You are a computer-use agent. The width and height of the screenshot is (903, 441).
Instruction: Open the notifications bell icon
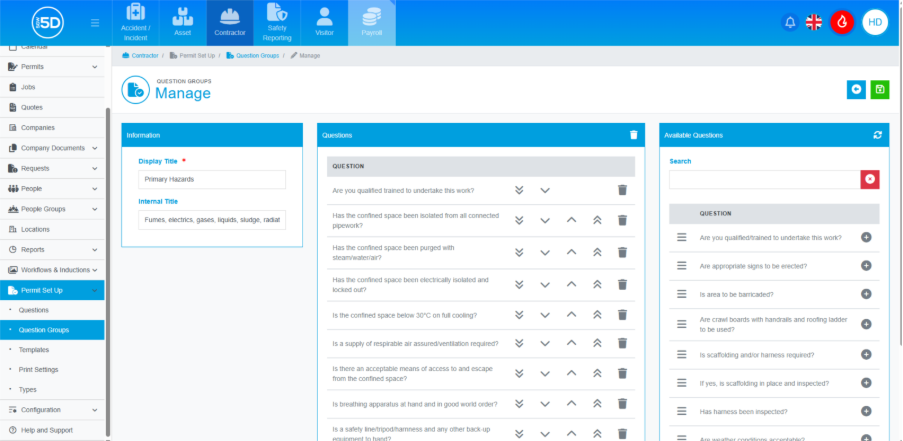tap(790, 22)
